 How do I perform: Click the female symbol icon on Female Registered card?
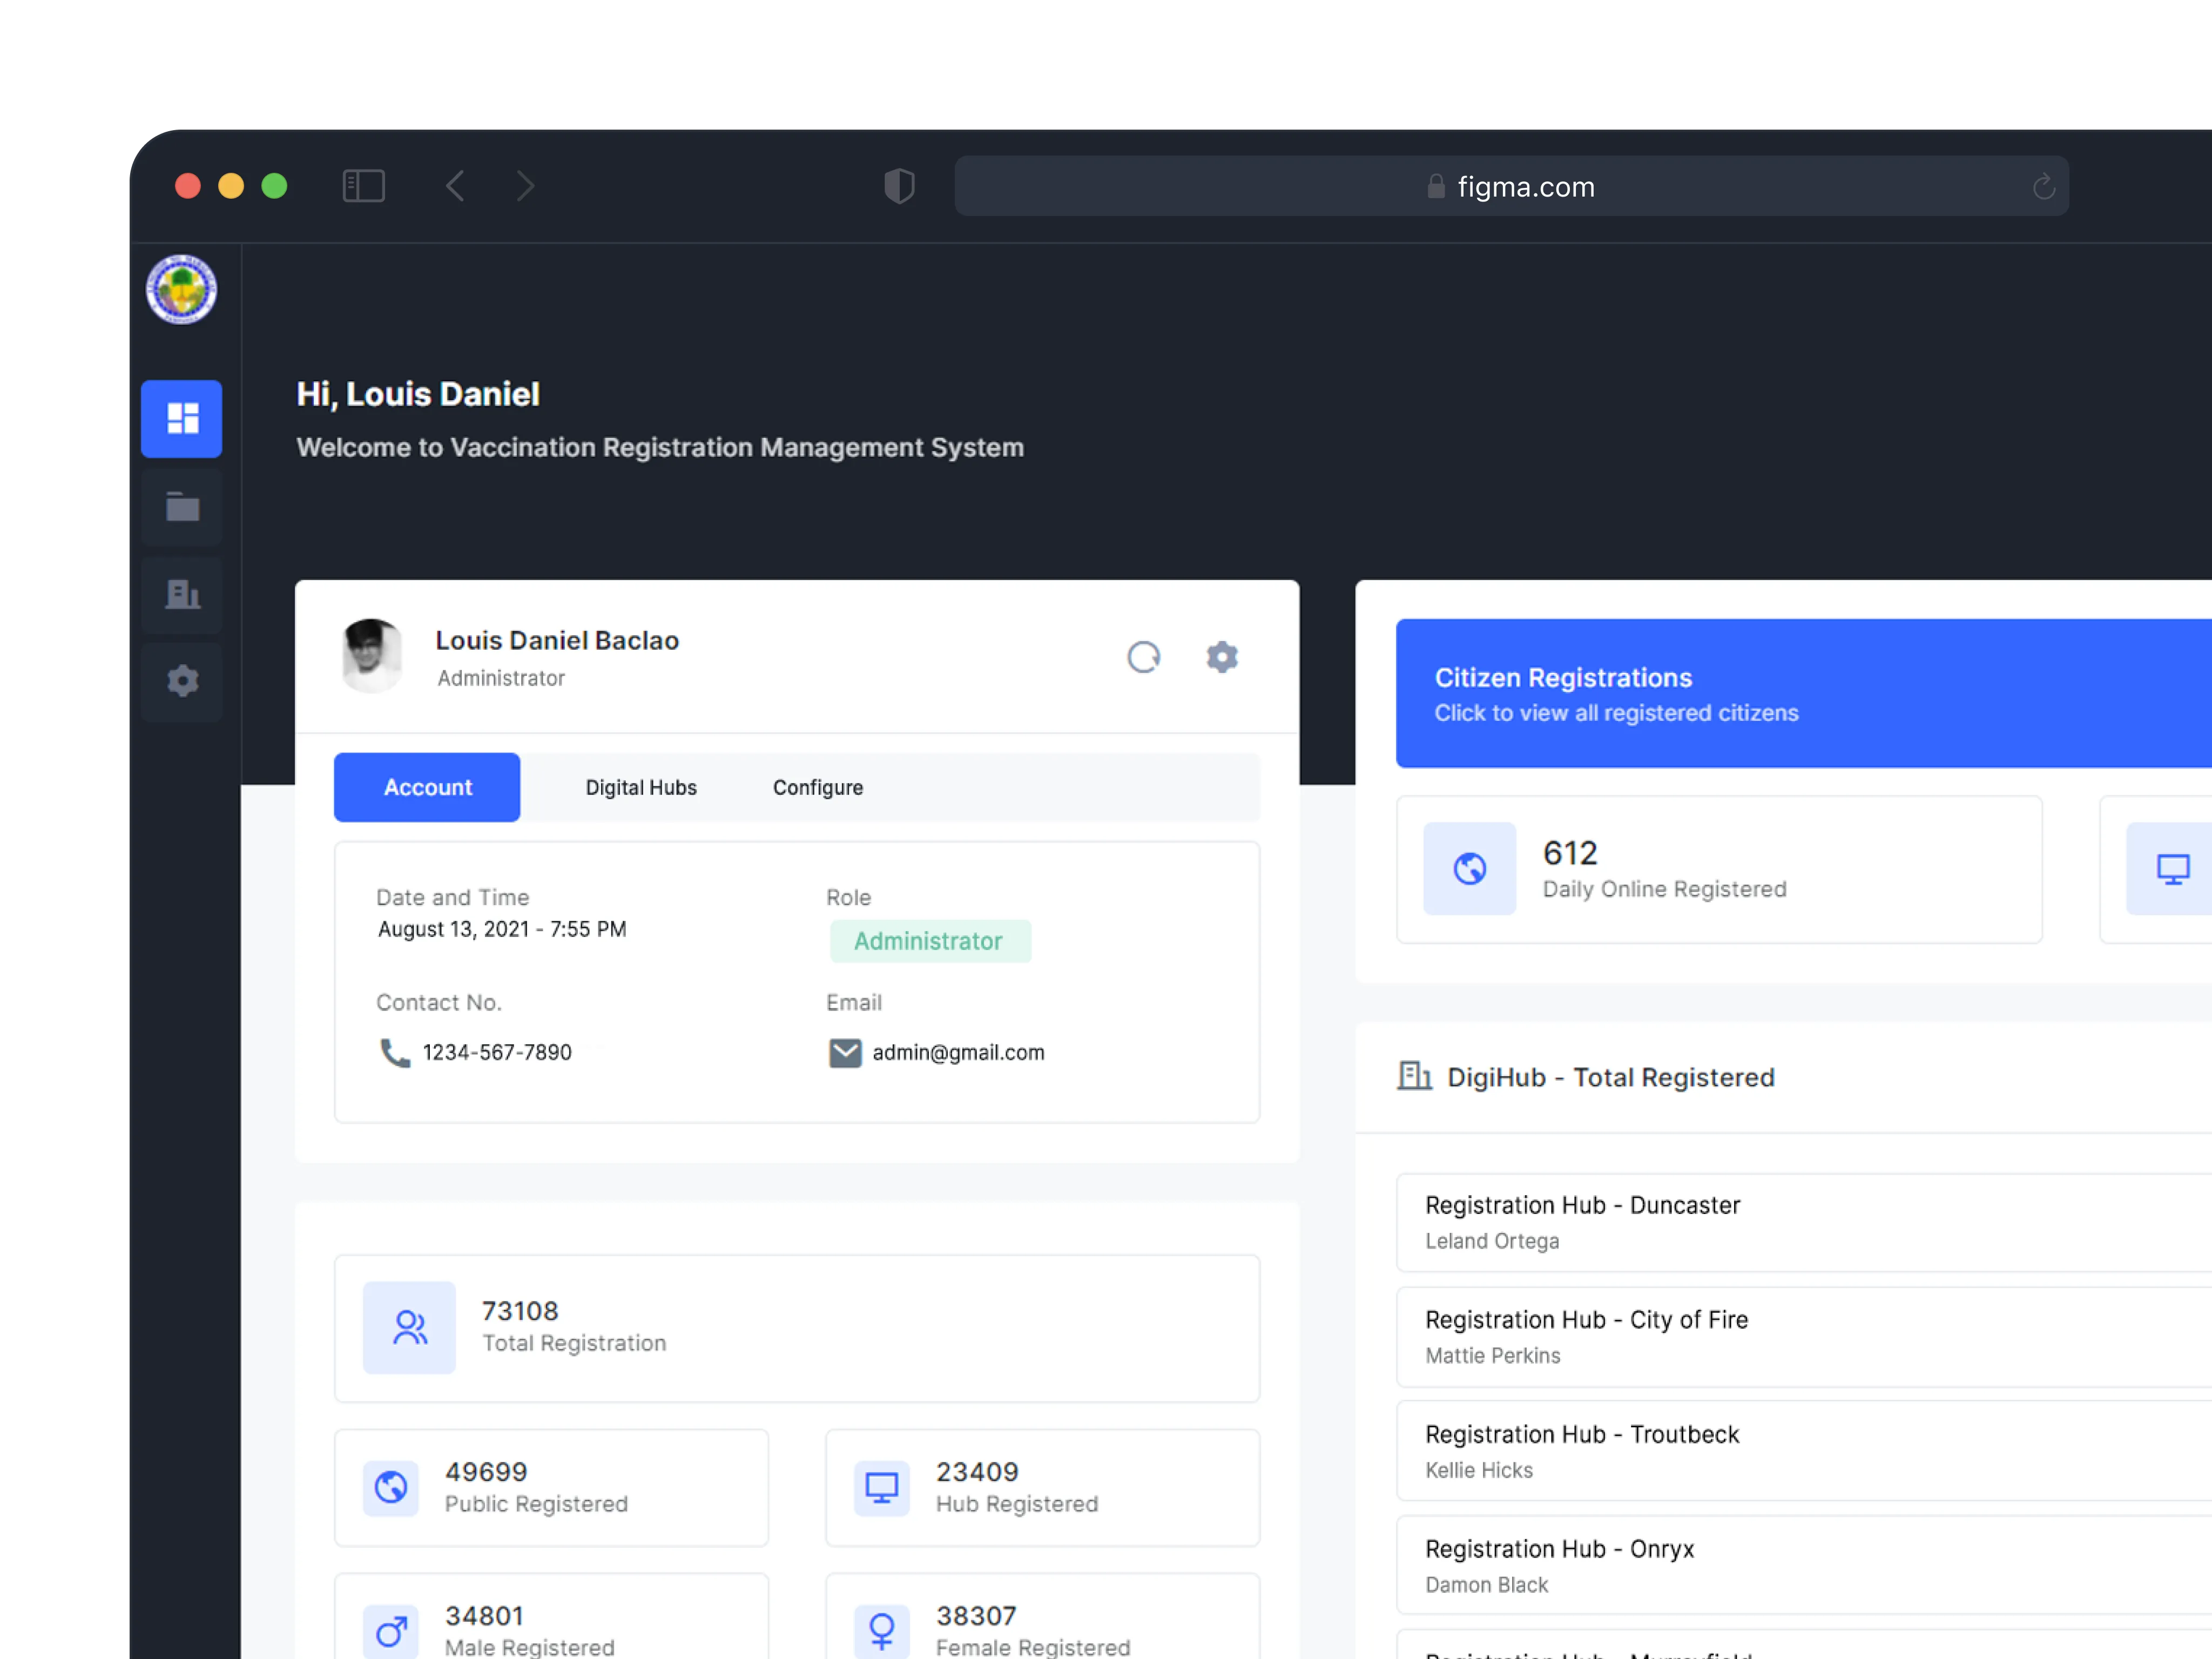[x=881, y=1630]
